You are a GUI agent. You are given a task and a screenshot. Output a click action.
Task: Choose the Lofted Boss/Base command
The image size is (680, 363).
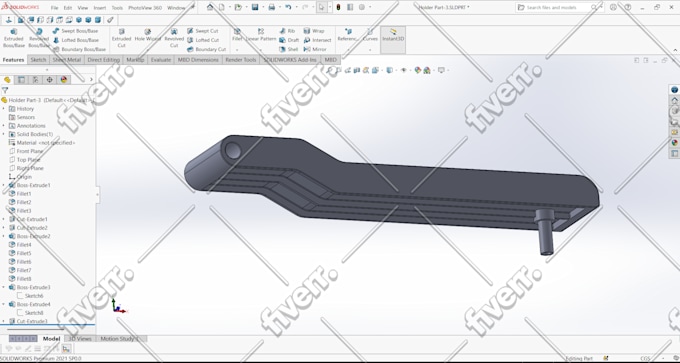(x=75, y=40)
